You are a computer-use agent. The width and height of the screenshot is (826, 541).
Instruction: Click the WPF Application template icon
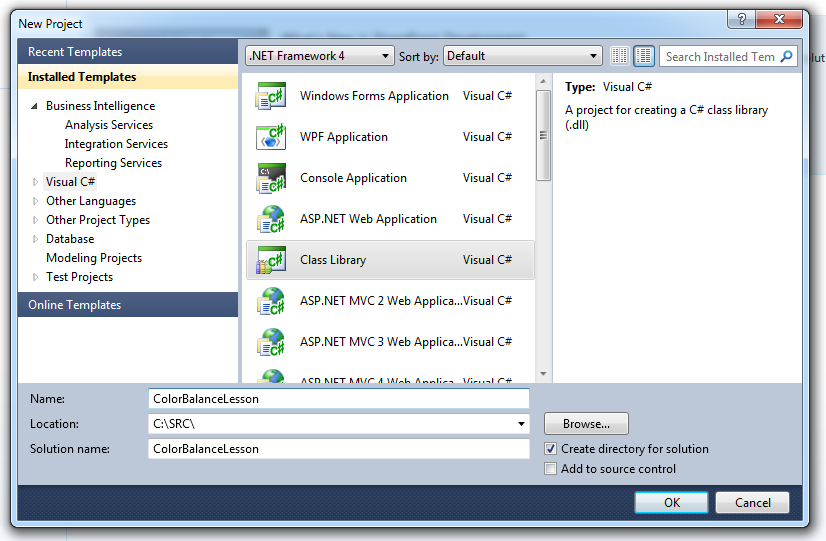tap(271, 137)
